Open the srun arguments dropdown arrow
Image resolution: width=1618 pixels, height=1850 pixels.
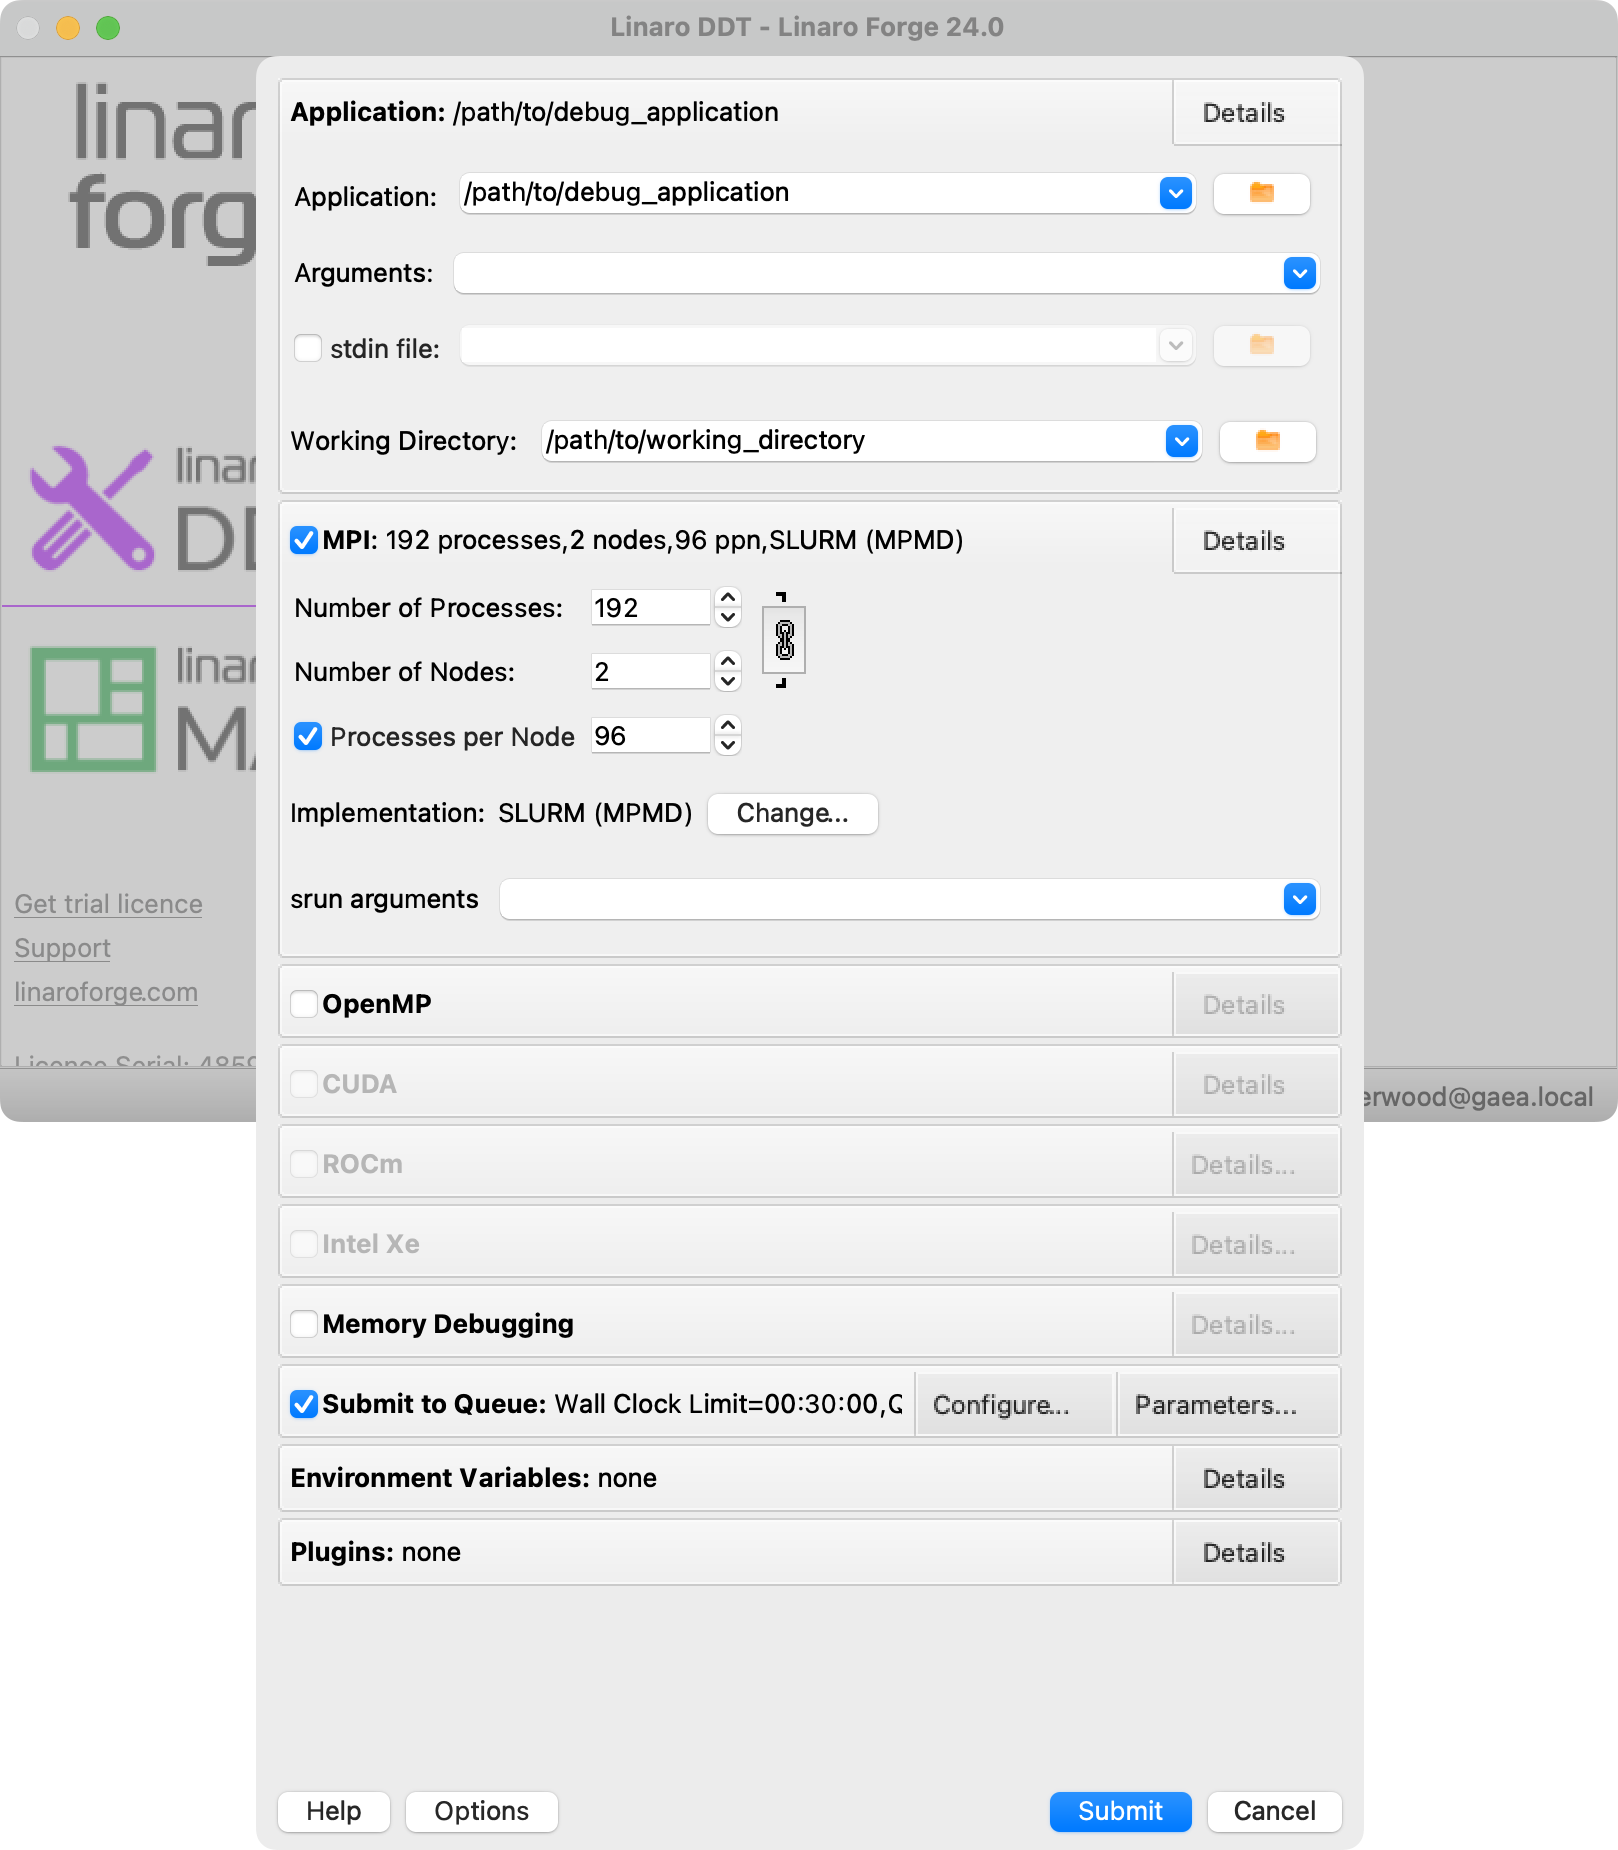(x=1299, y=899)
